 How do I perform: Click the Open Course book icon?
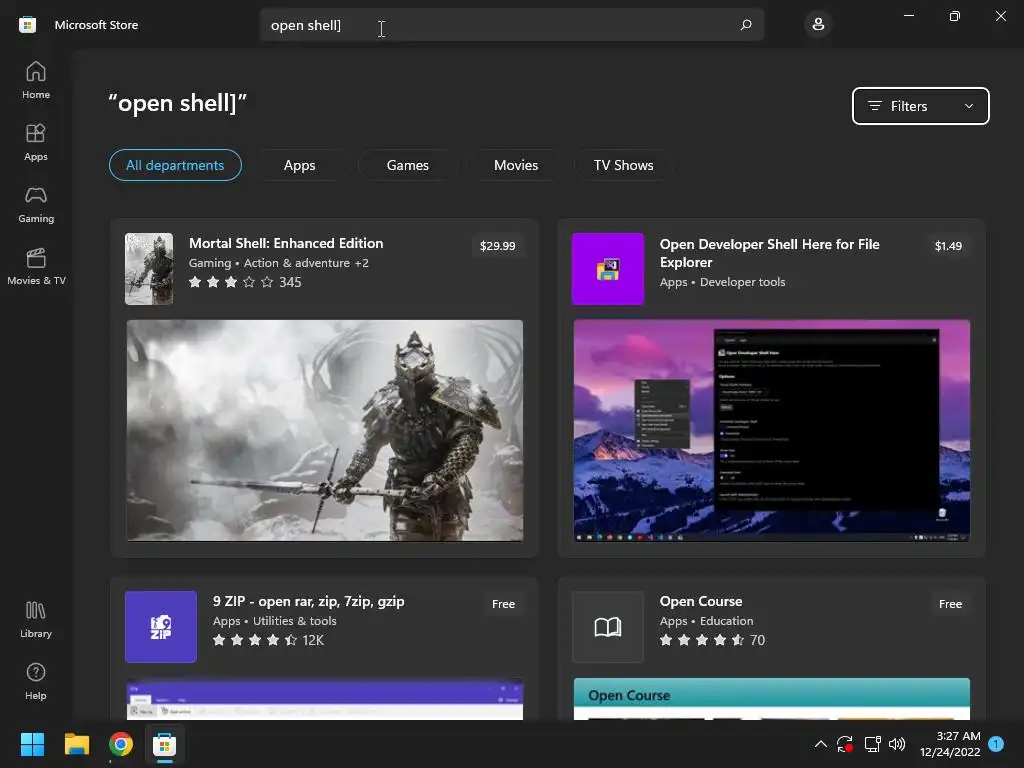607,626
